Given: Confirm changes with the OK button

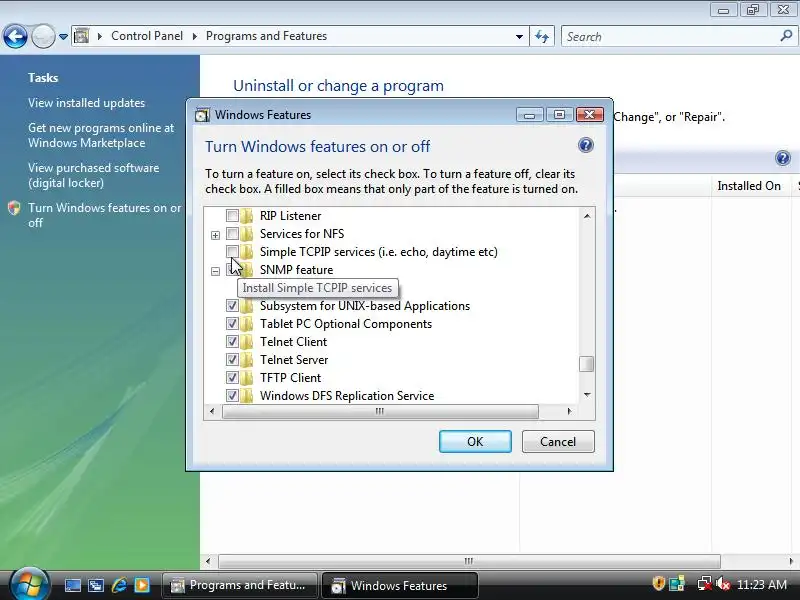Looking at the screenshot, I should (x=475, y=441).
